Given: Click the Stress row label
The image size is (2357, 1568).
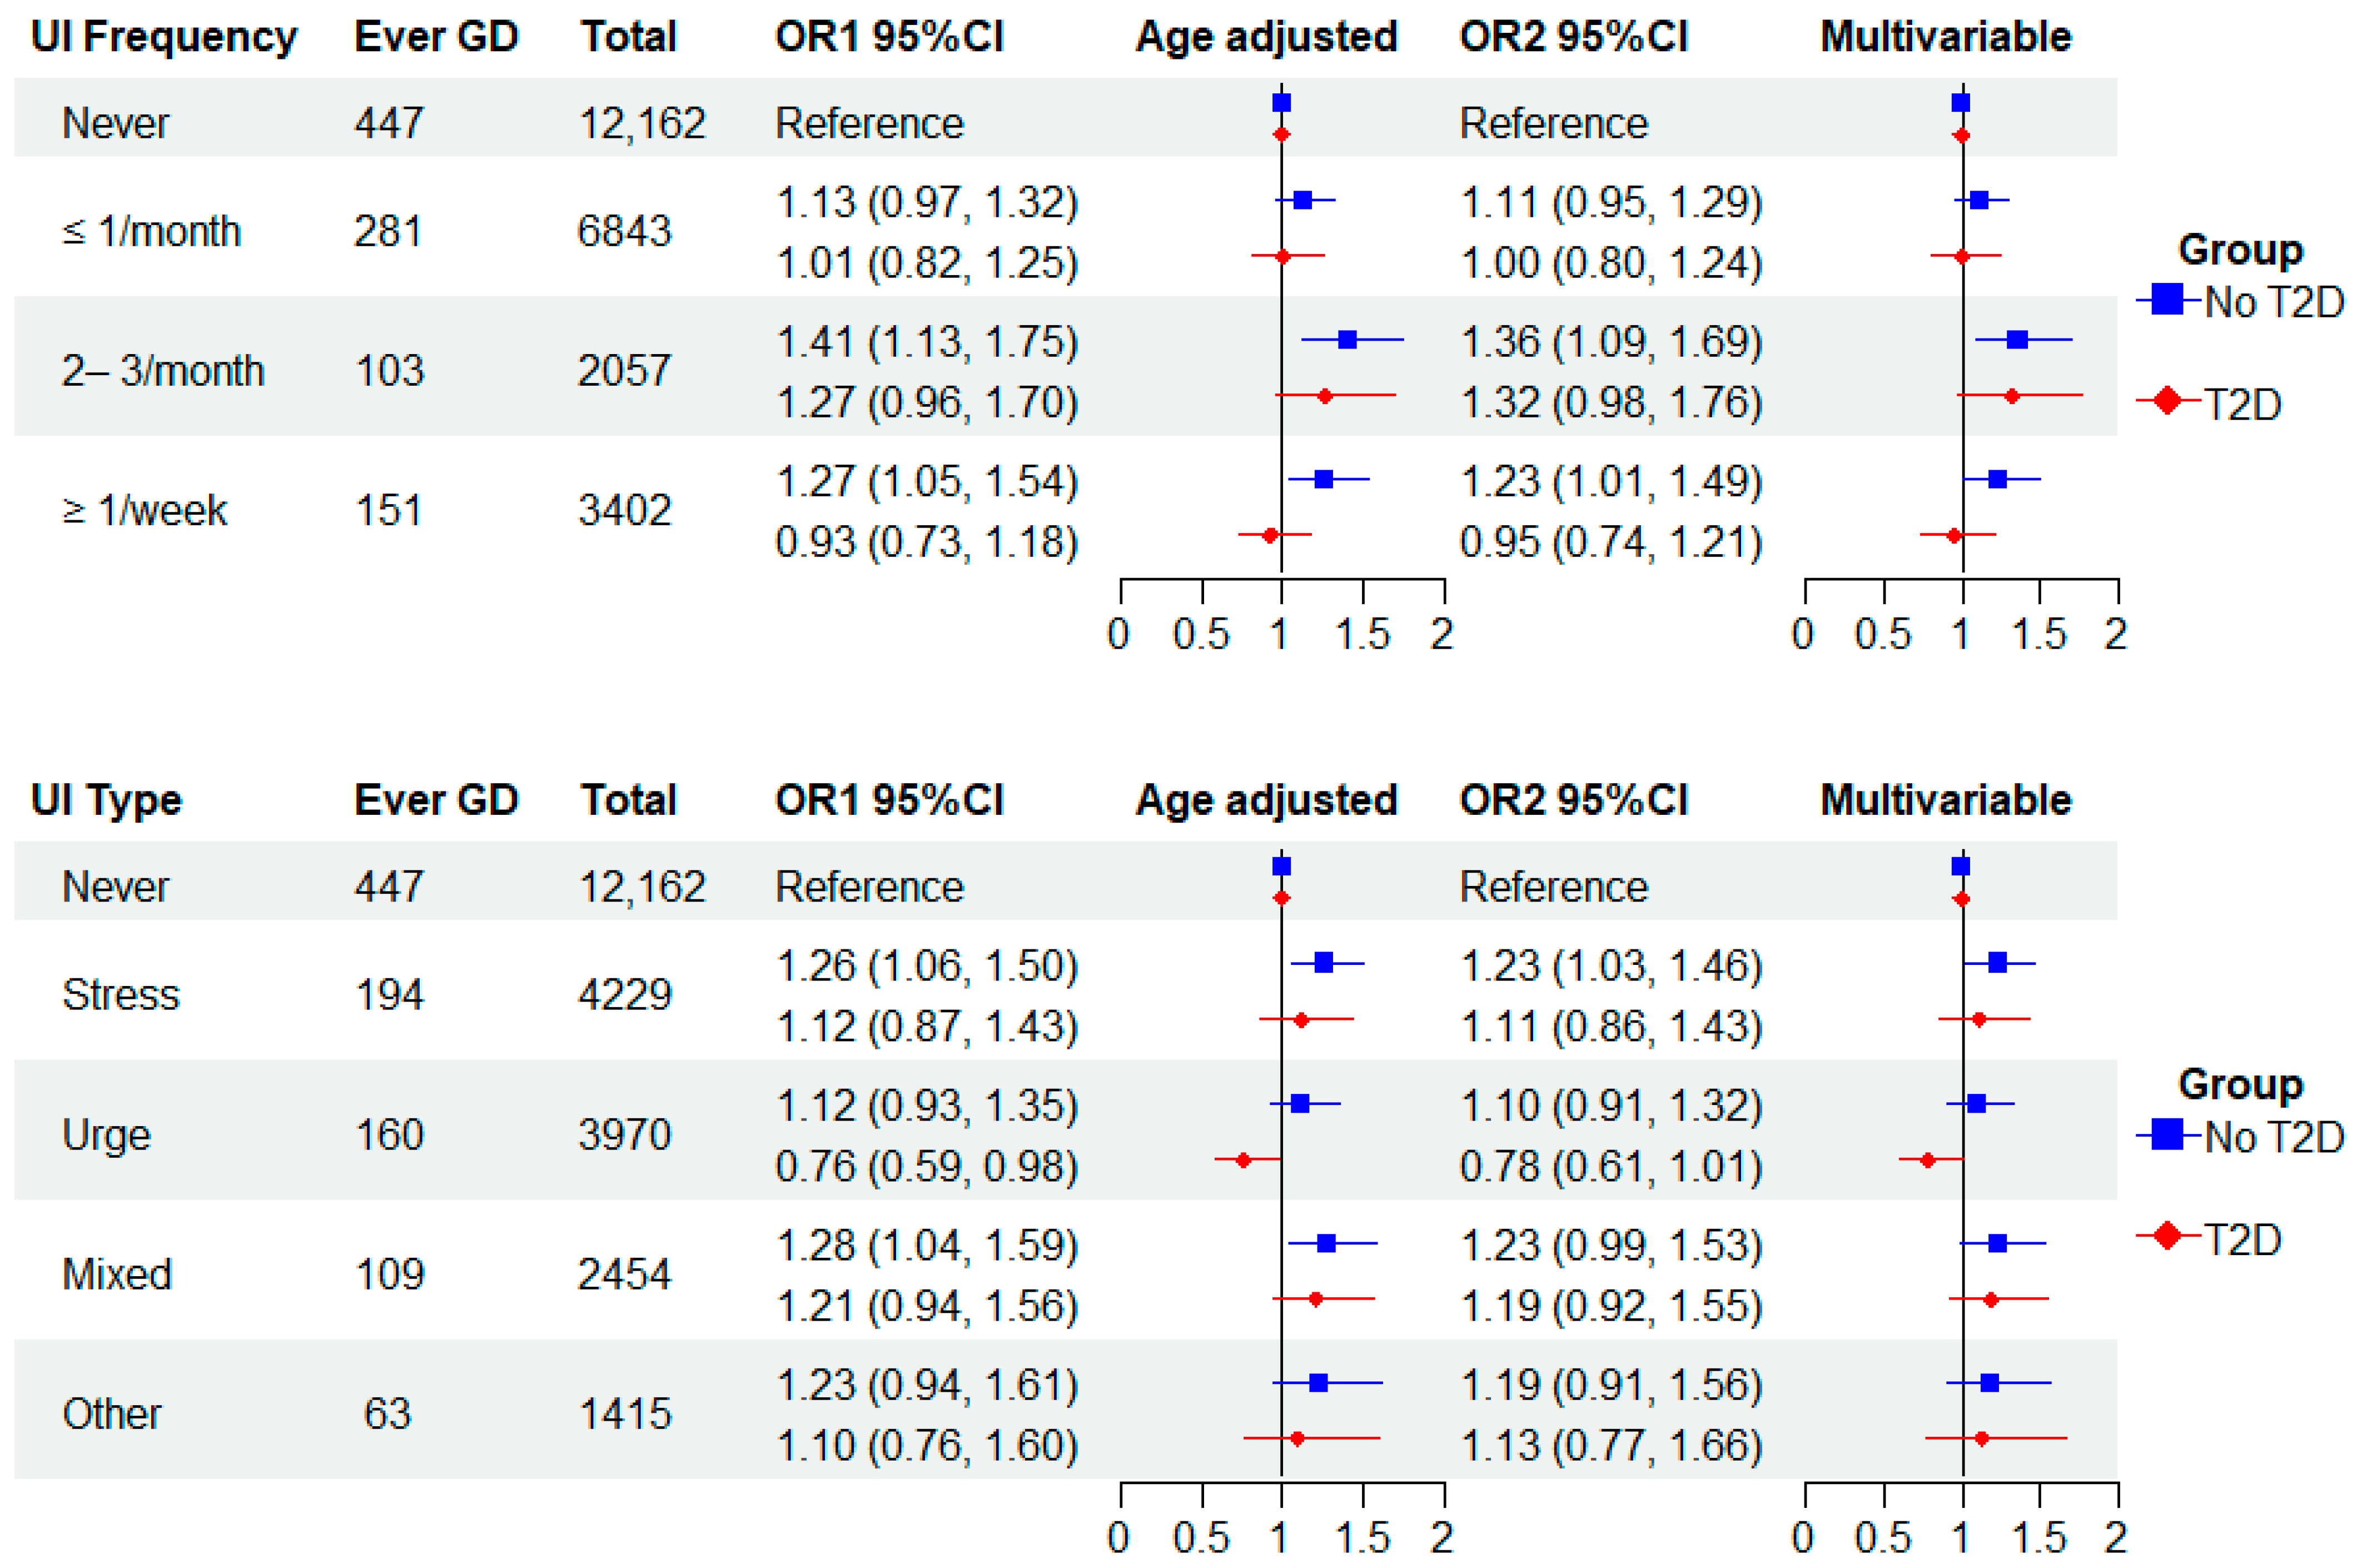Looking at the screenshot, I should (121, 994).
